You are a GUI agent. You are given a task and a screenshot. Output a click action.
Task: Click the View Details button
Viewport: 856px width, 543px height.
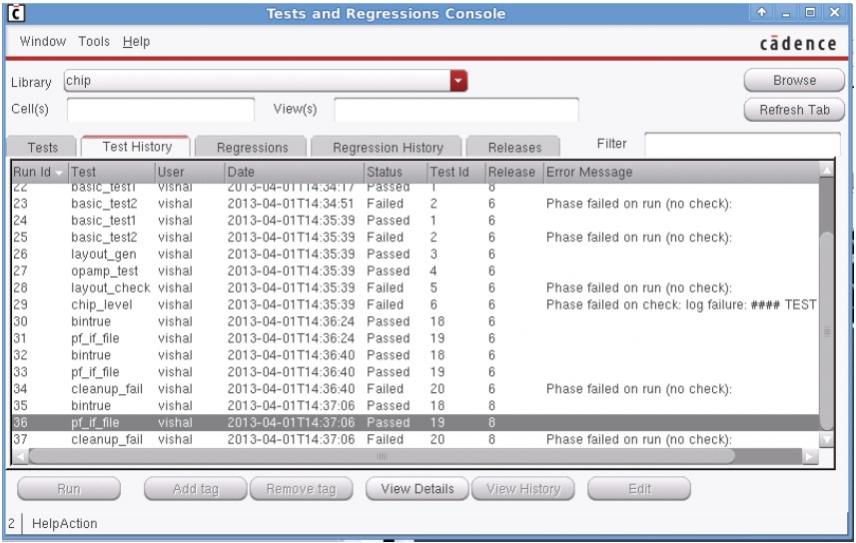point(417,488)
